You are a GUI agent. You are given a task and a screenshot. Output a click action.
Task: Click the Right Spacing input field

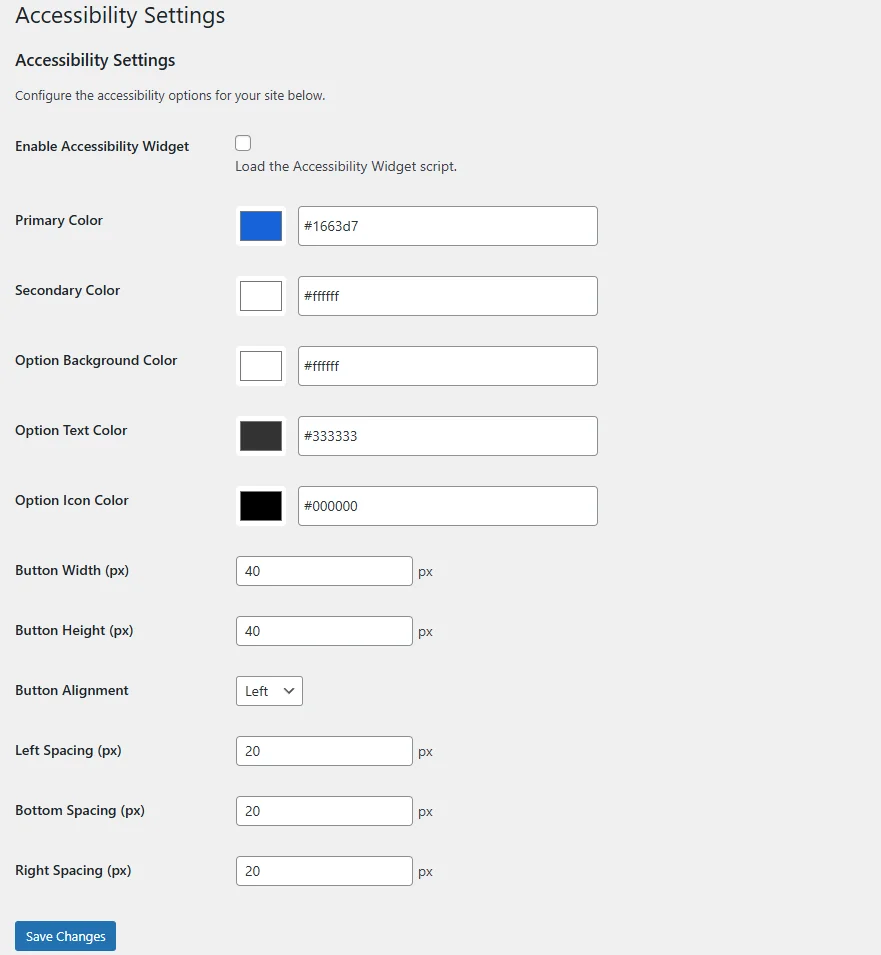tap(324, 871)
